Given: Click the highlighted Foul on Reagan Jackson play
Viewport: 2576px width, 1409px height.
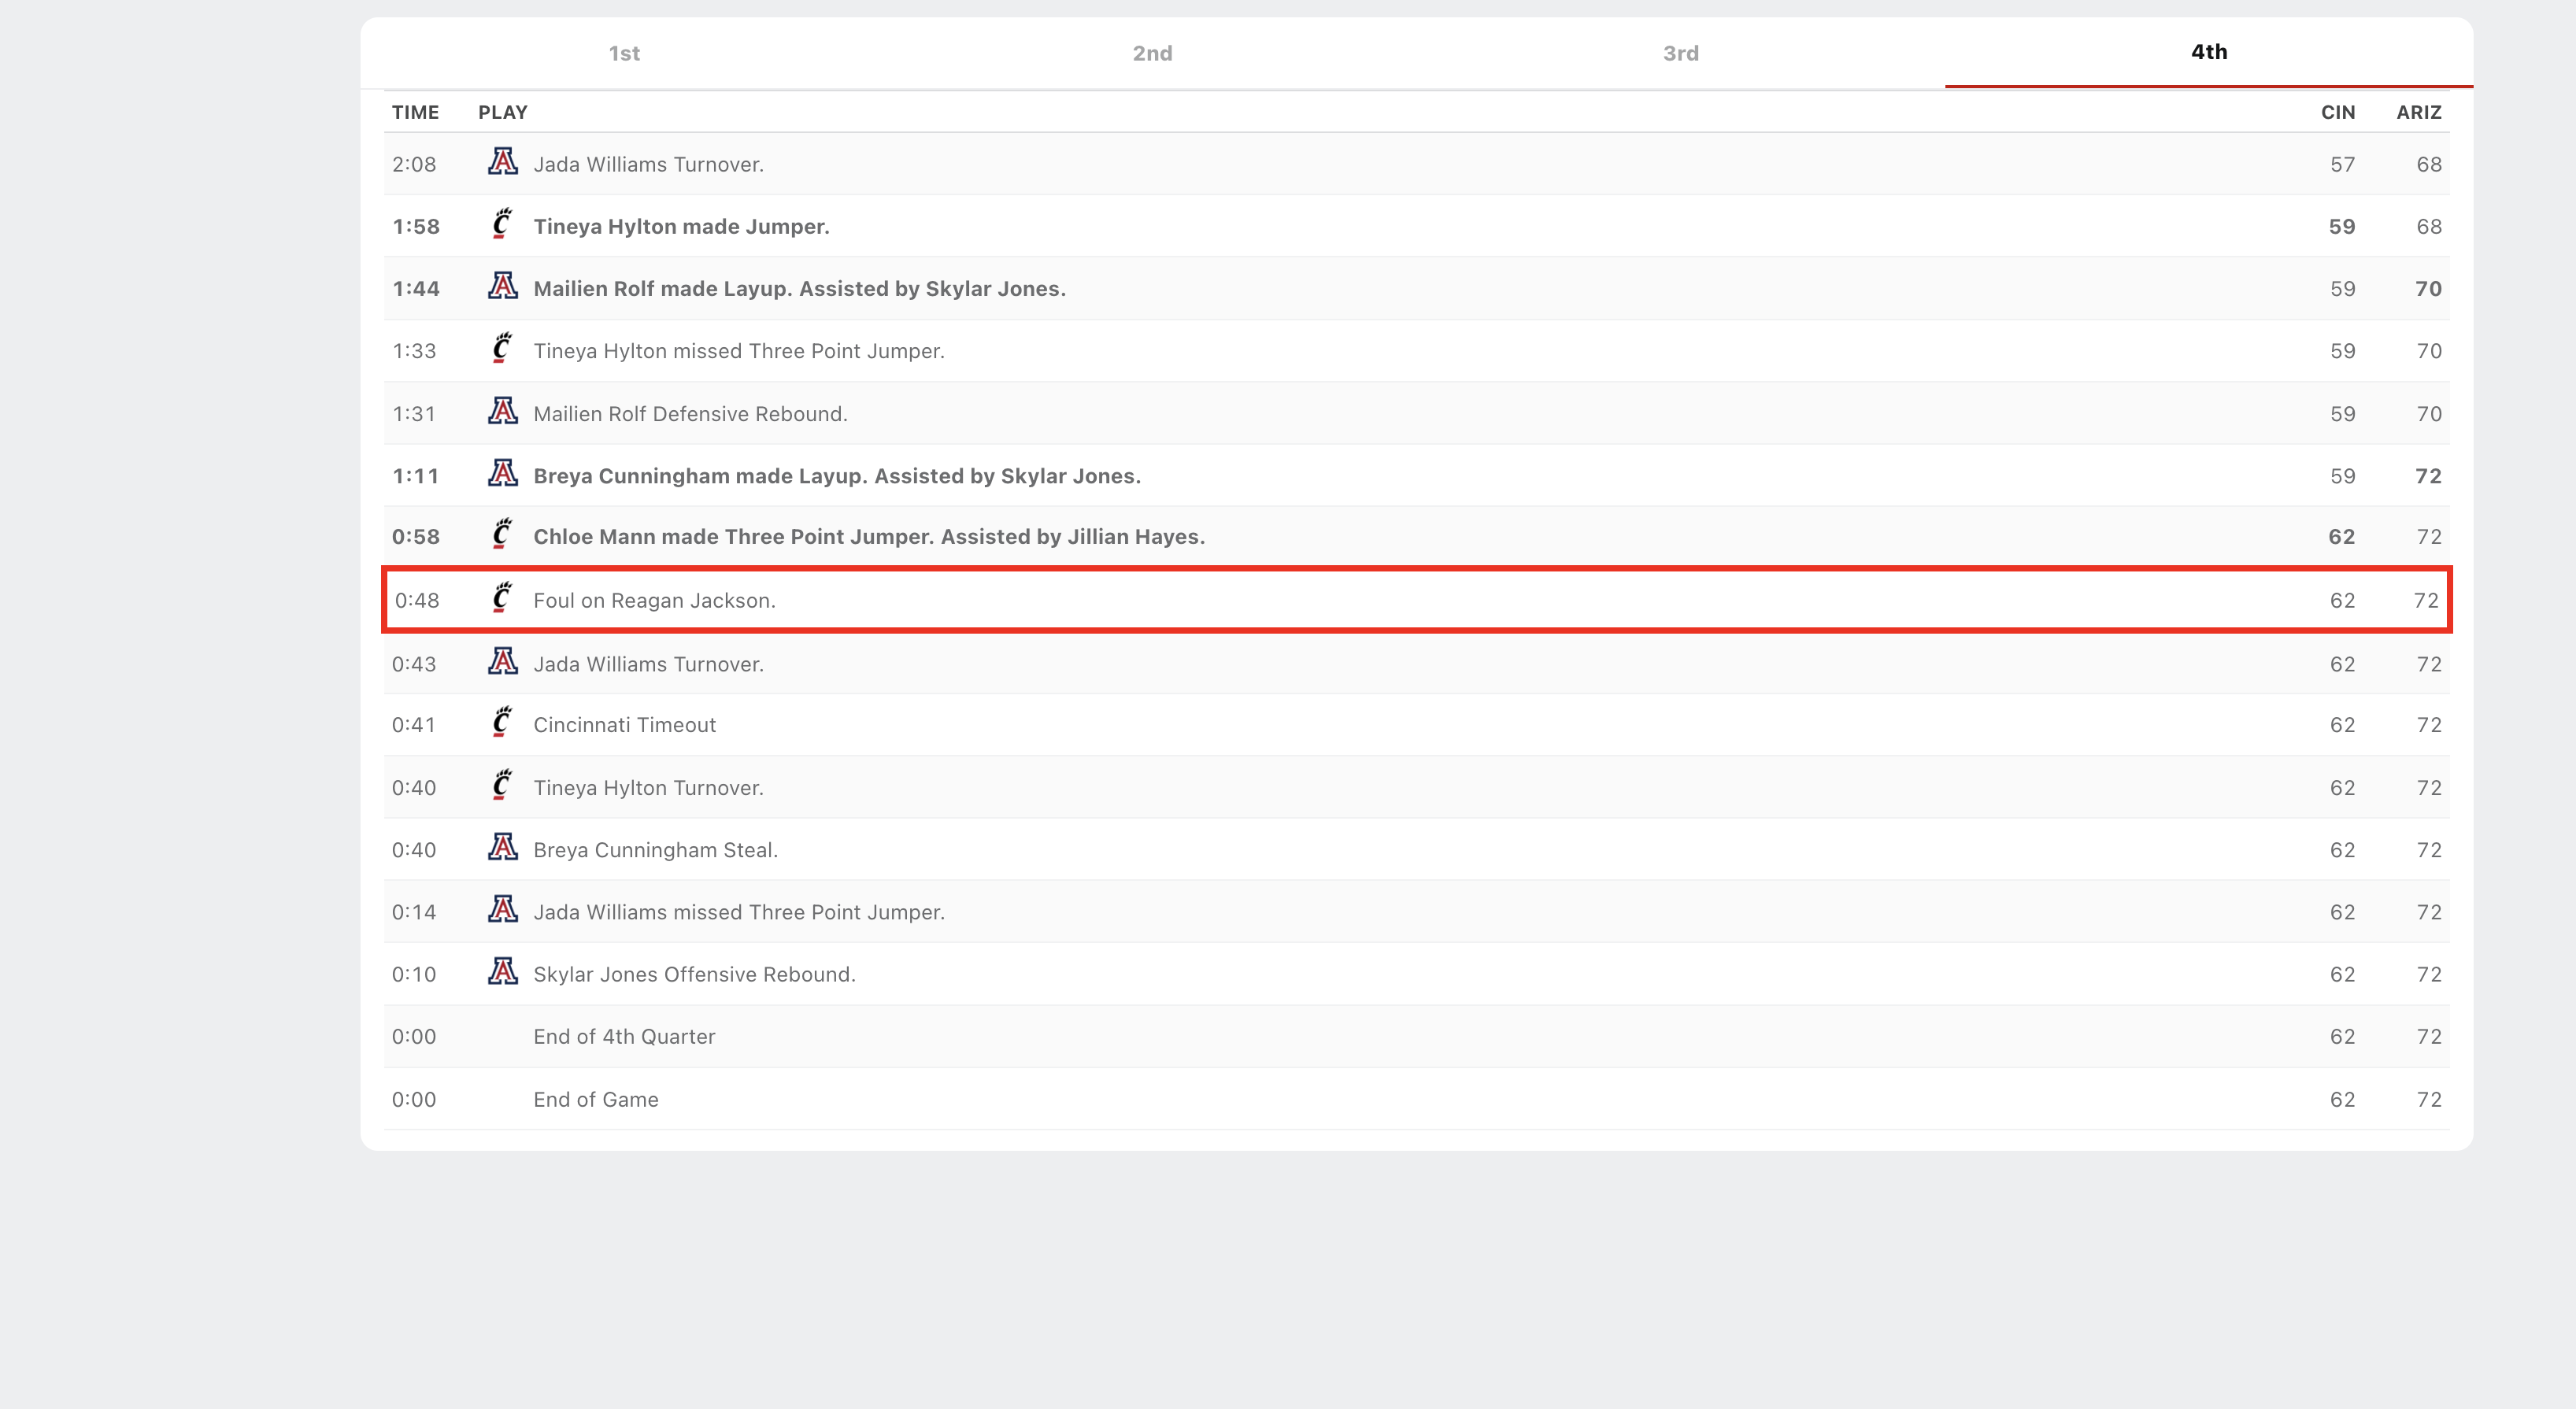Looking at the screenshot, I should coord(654,600).
